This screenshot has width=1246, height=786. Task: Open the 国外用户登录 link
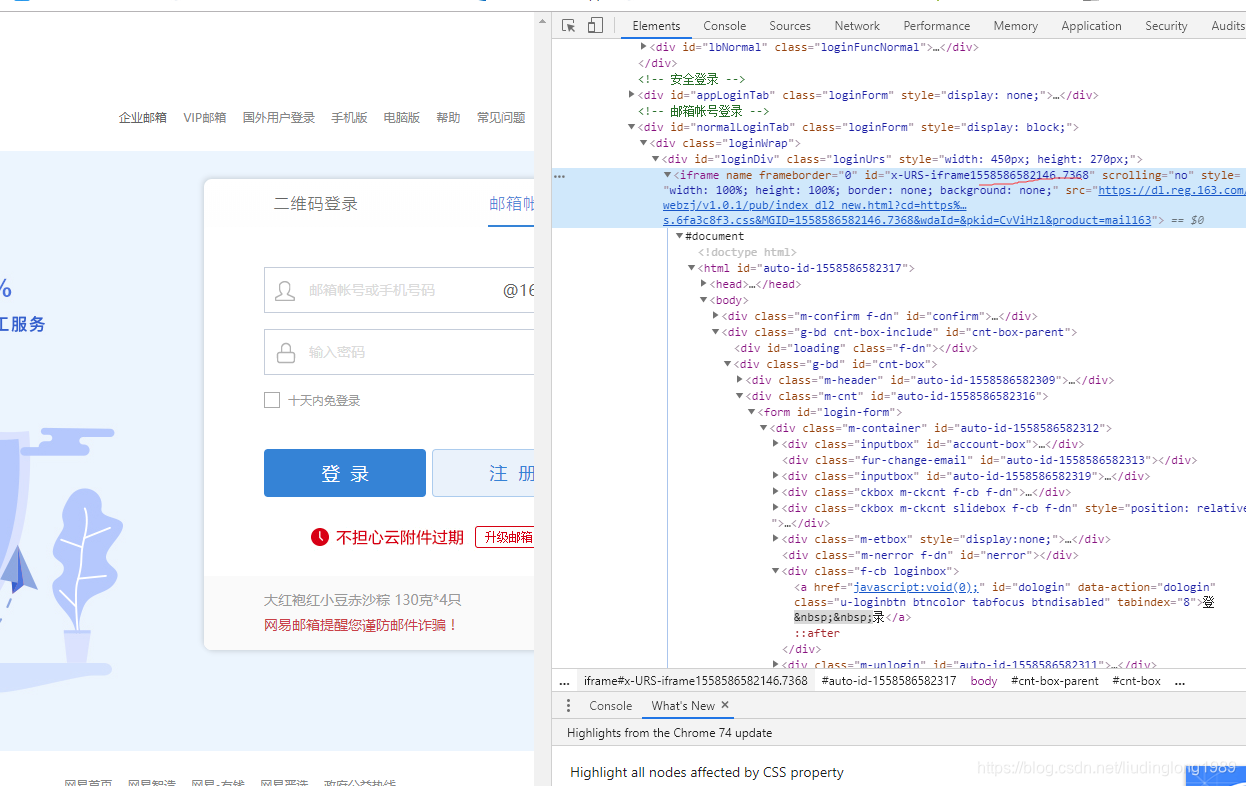click(x=279, y=118)
